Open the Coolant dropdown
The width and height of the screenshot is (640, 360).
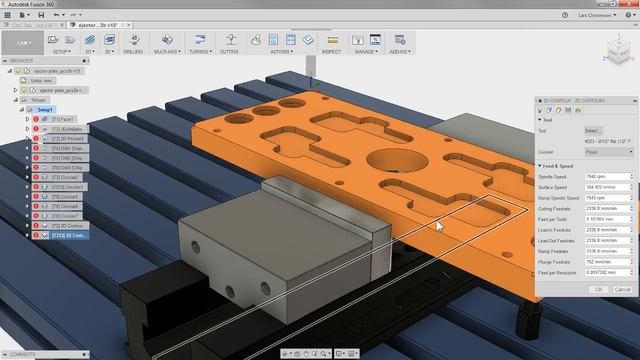pyautogui.click(x=609, y=152)
